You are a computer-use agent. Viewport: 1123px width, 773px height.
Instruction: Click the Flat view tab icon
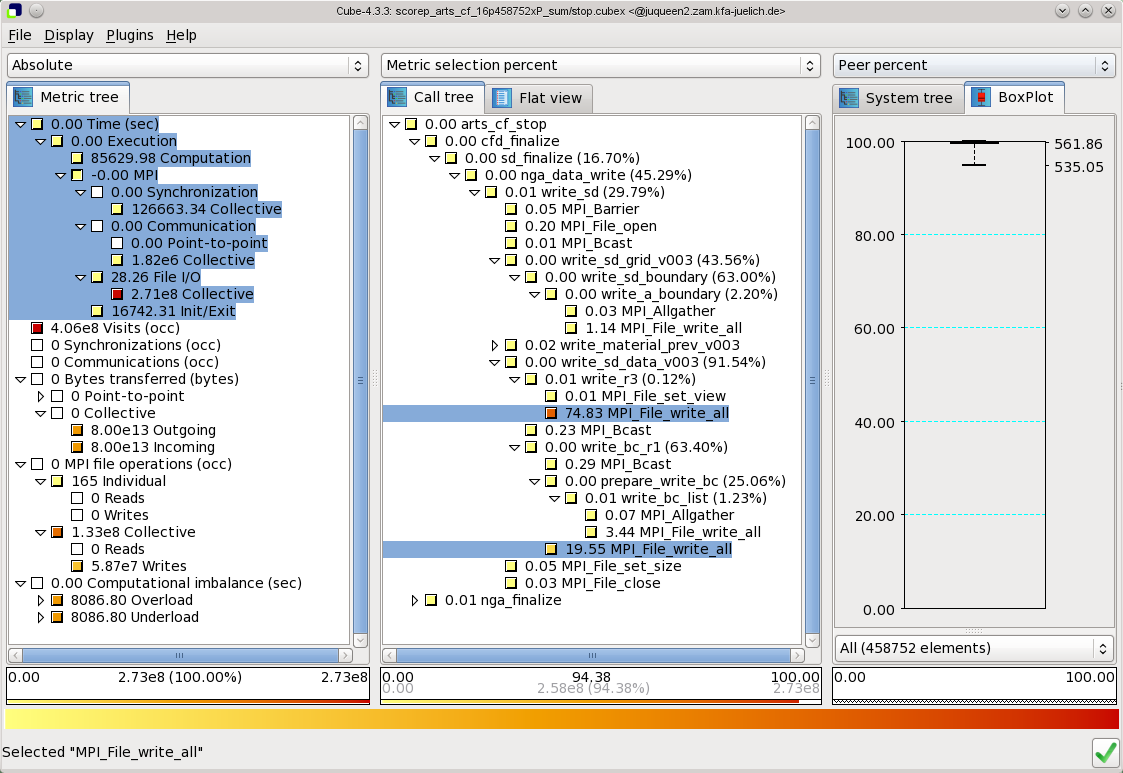click(x=503, y=98)
